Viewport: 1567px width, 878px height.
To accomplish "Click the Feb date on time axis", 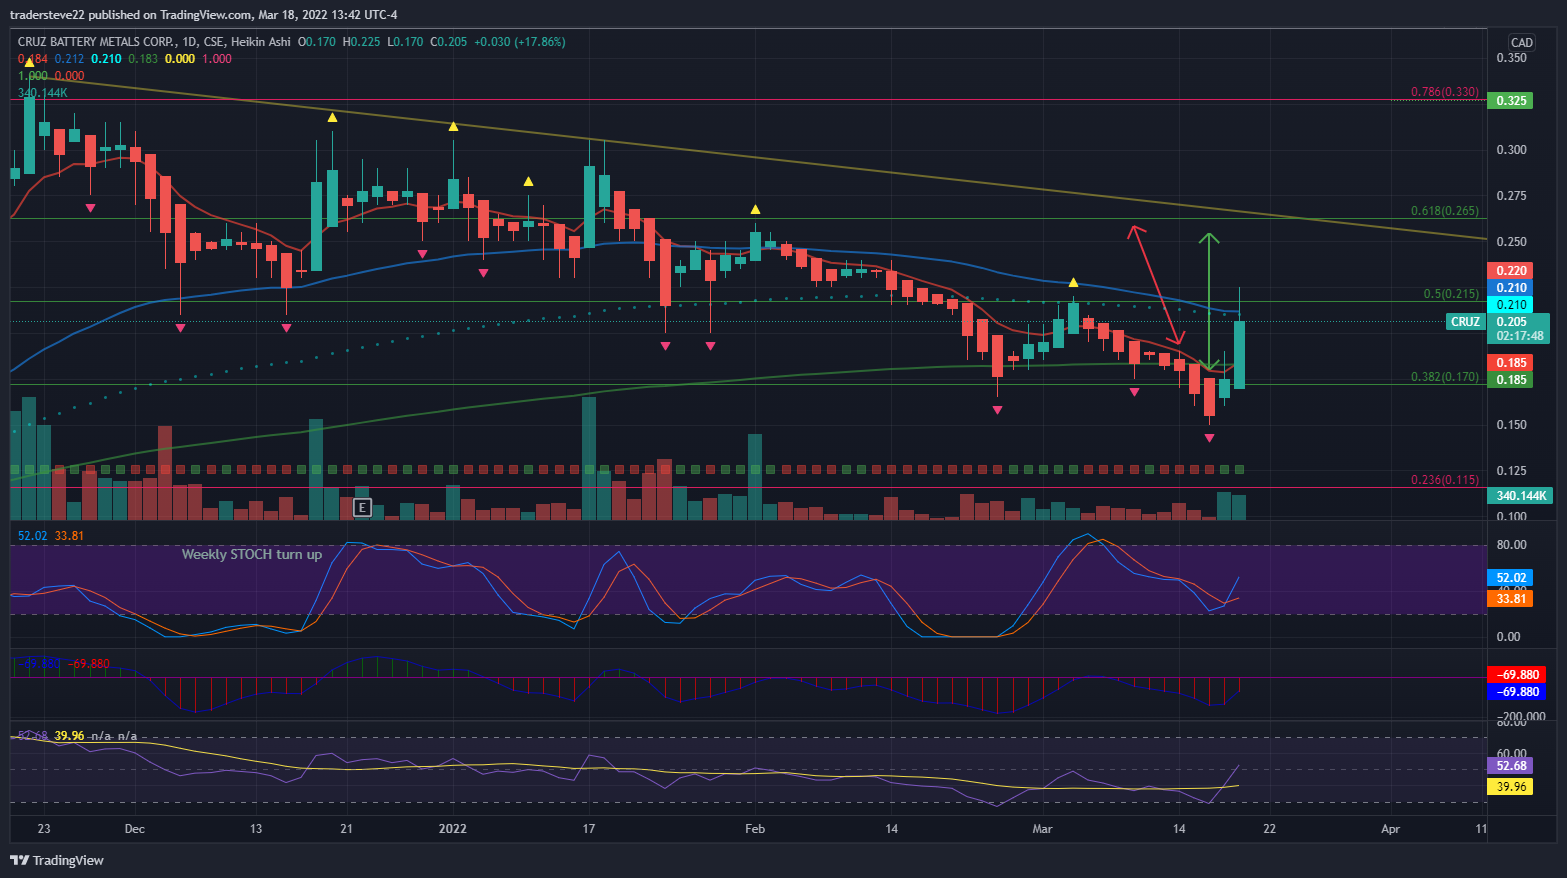I will point(755,829).
